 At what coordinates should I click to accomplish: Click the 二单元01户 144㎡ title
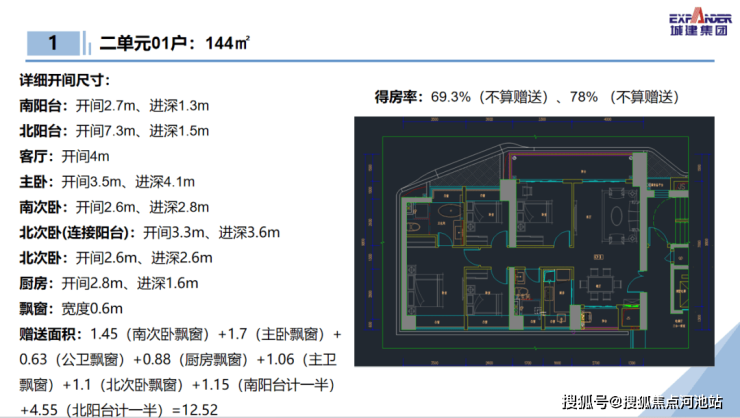pos(174,43)
